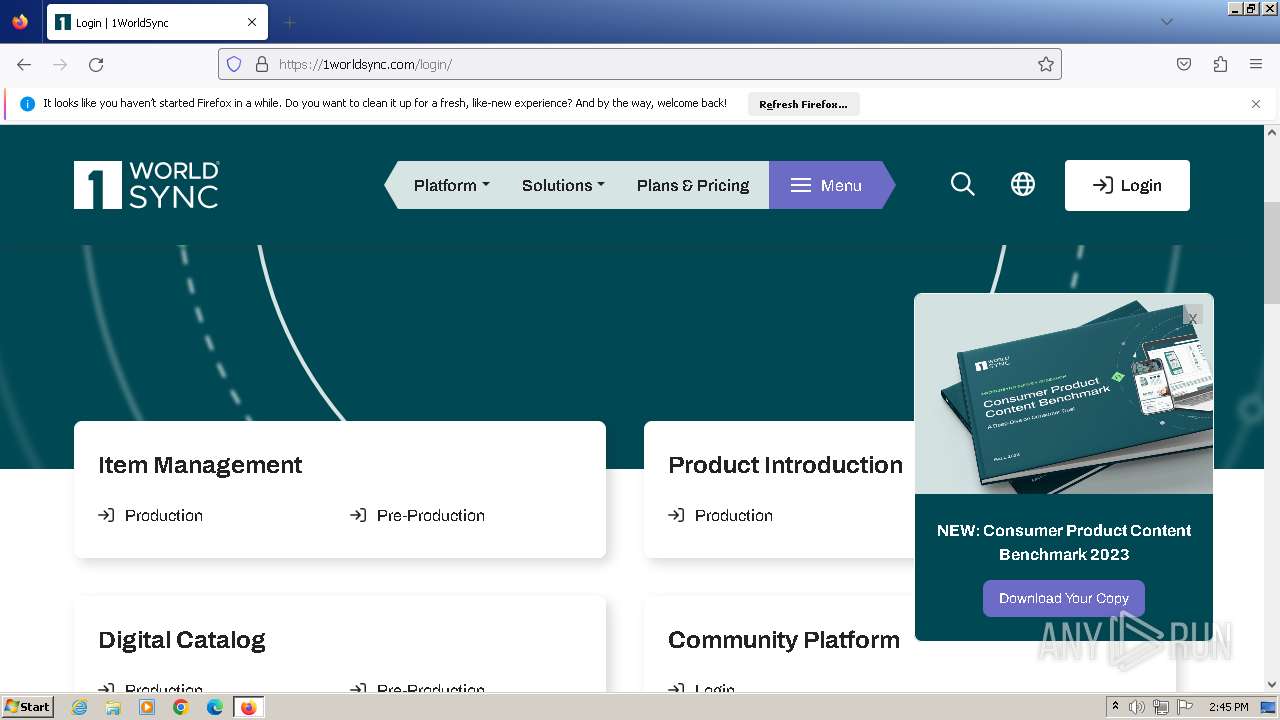Click Download Your Copy button

click(1063, 598)
